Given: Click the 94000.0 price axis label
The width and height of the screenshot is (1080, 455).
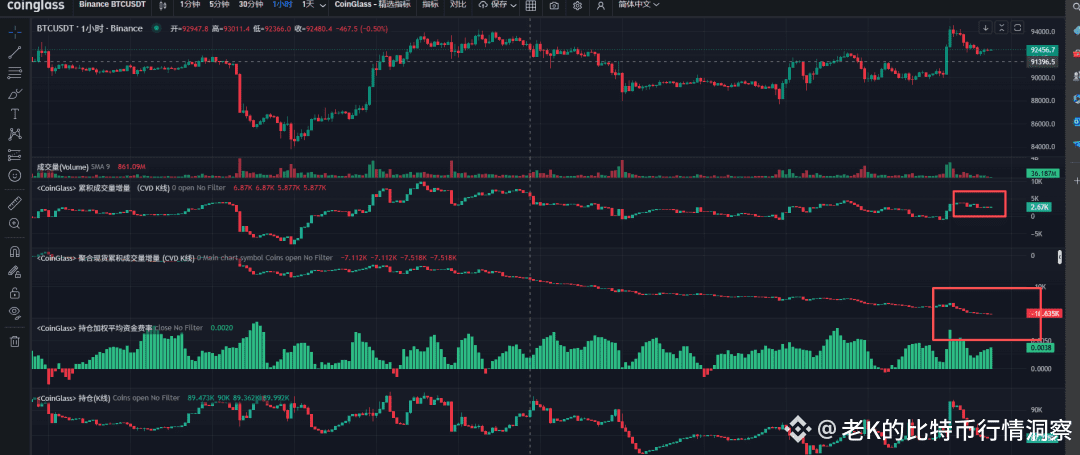Looking at the screenshot, I should tap(1043, 32).
